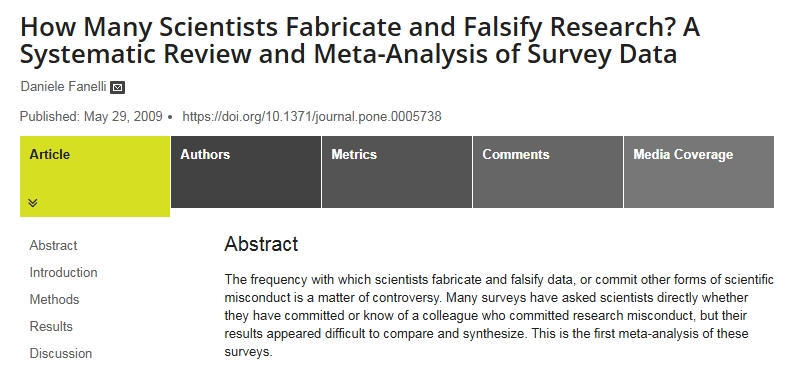
Task: Open the DOI link for the article
Action: (312, 117)
